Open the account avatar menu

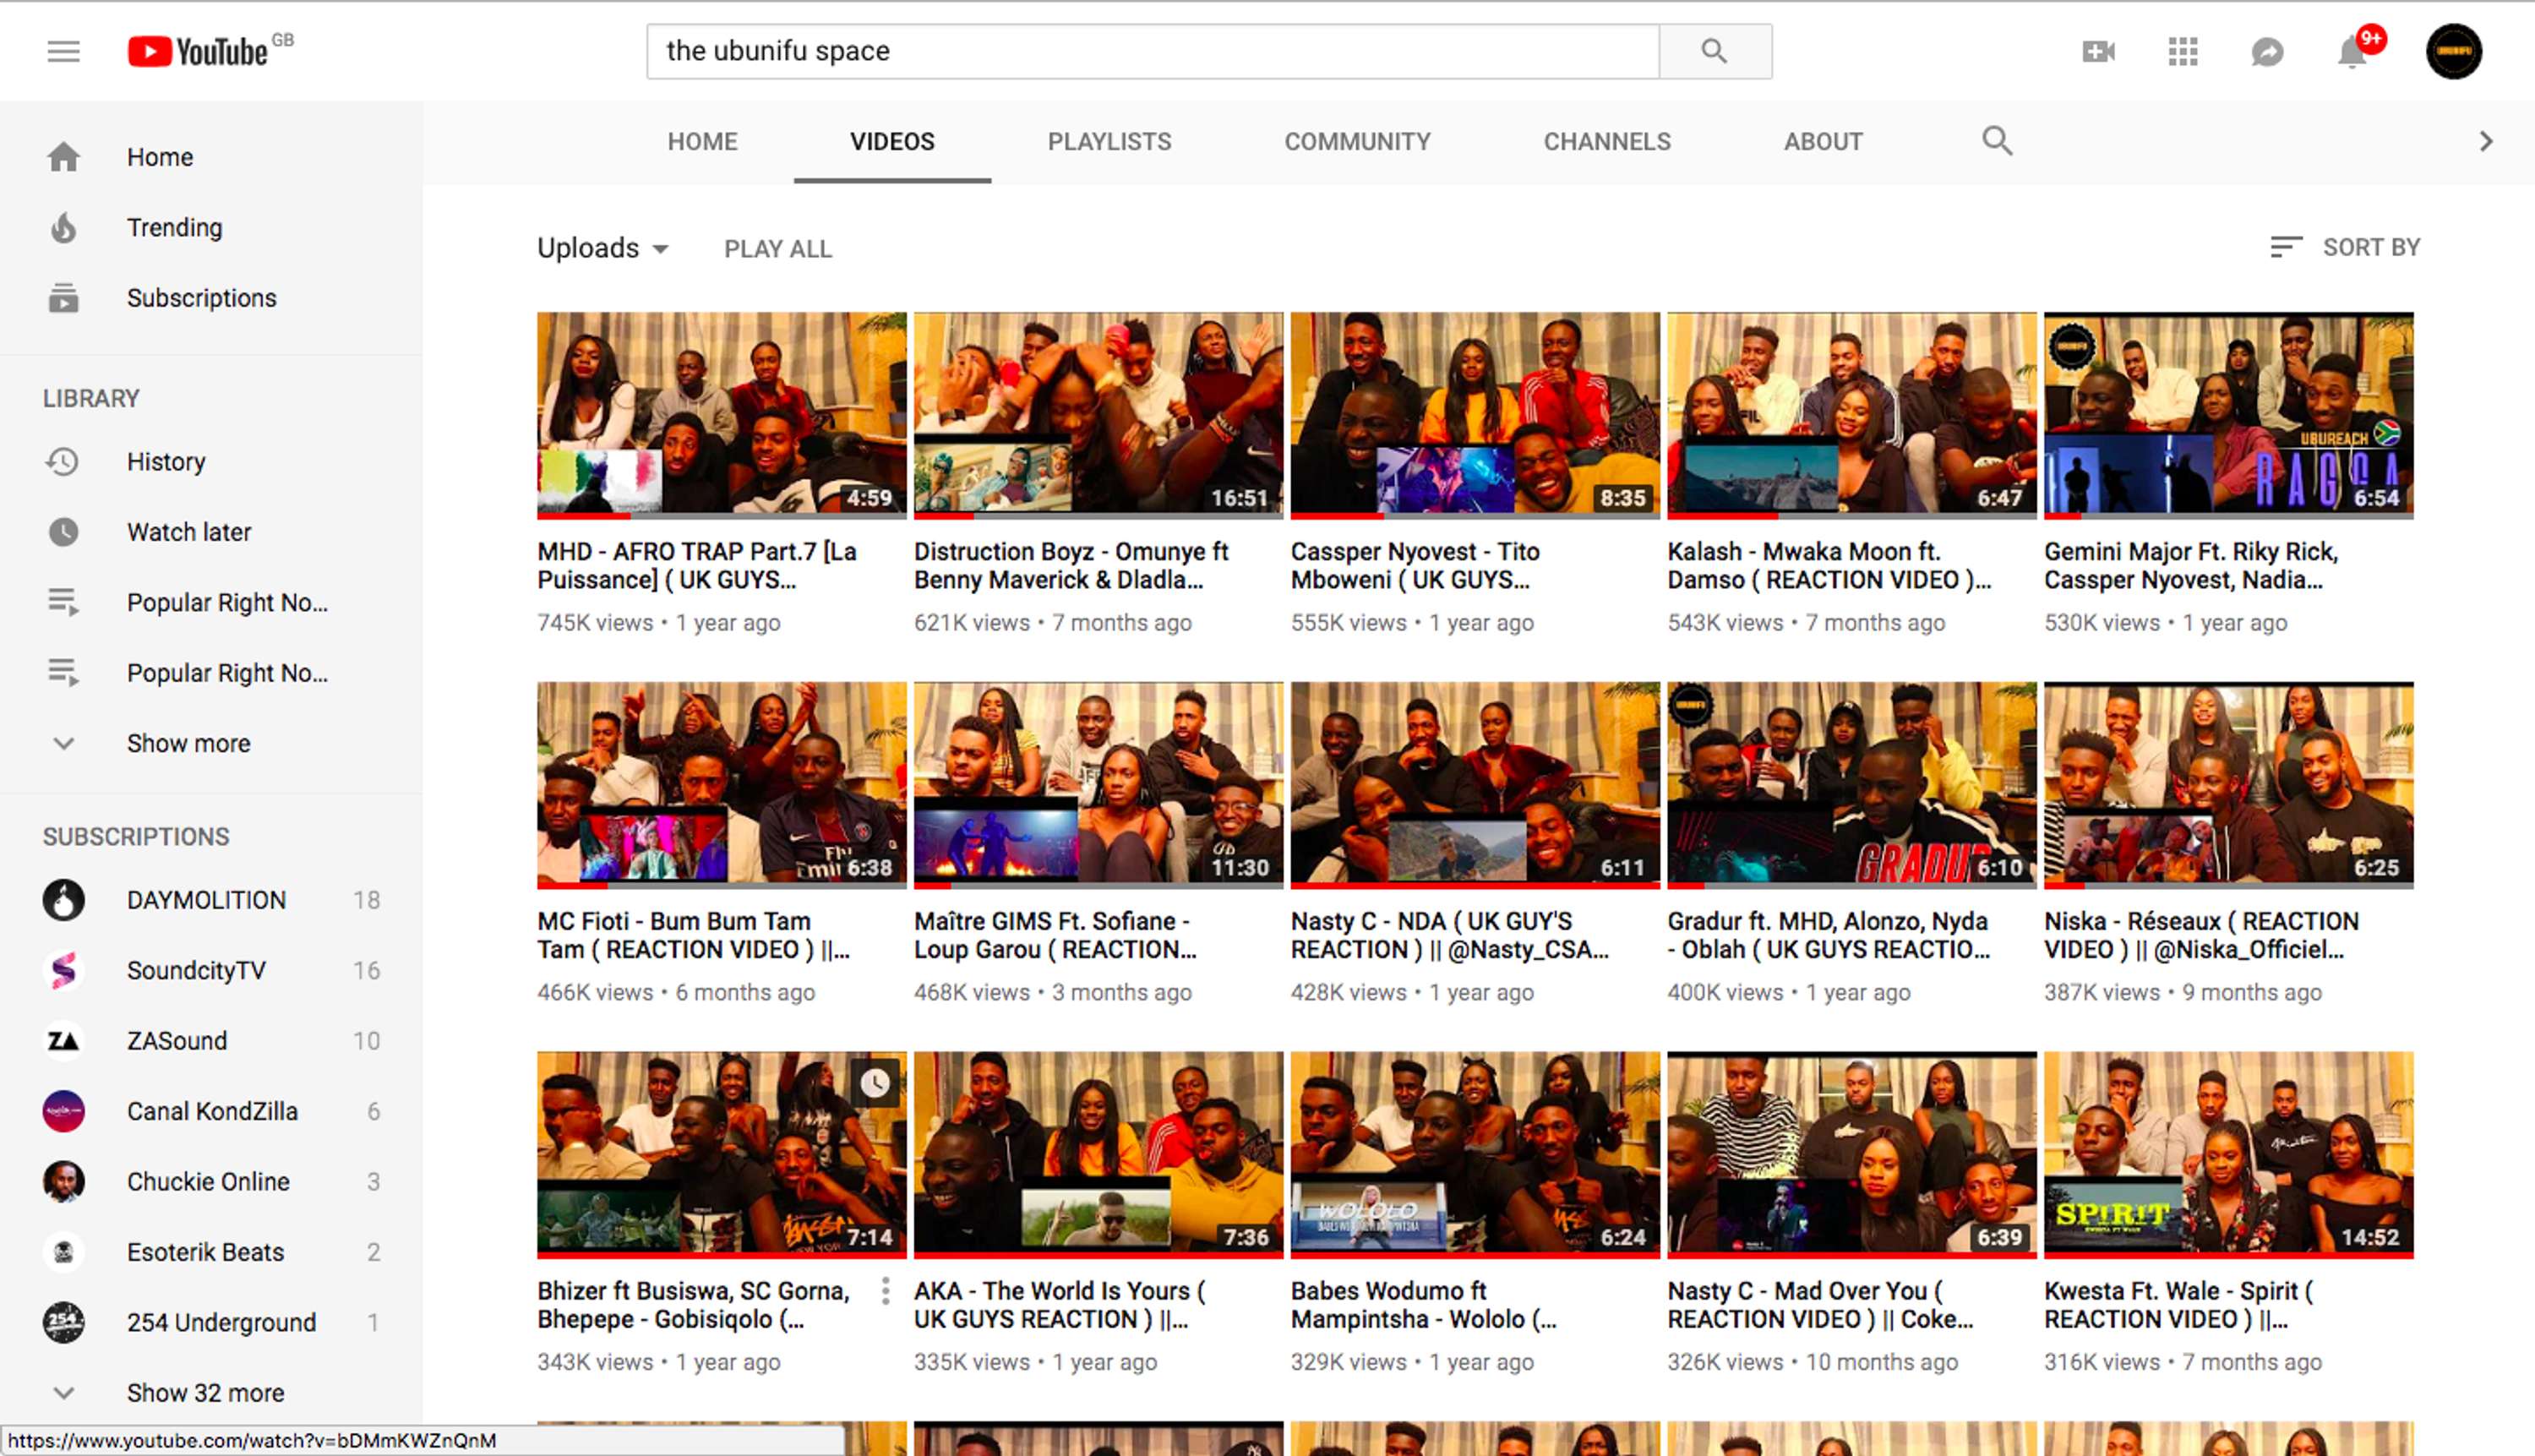[2453, 51]
